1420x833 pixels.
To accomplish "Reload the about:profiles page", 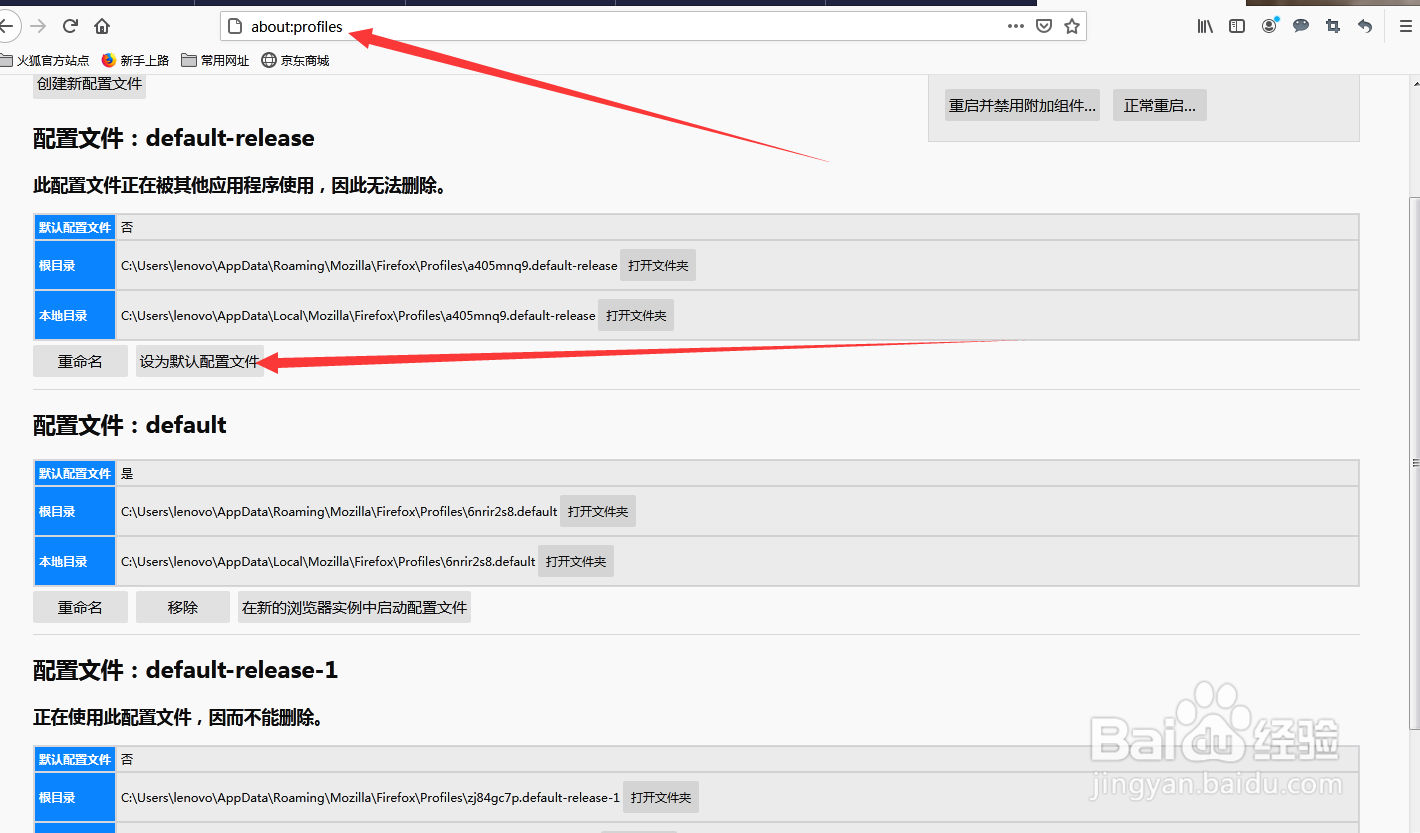I will (x=70, y=26).
